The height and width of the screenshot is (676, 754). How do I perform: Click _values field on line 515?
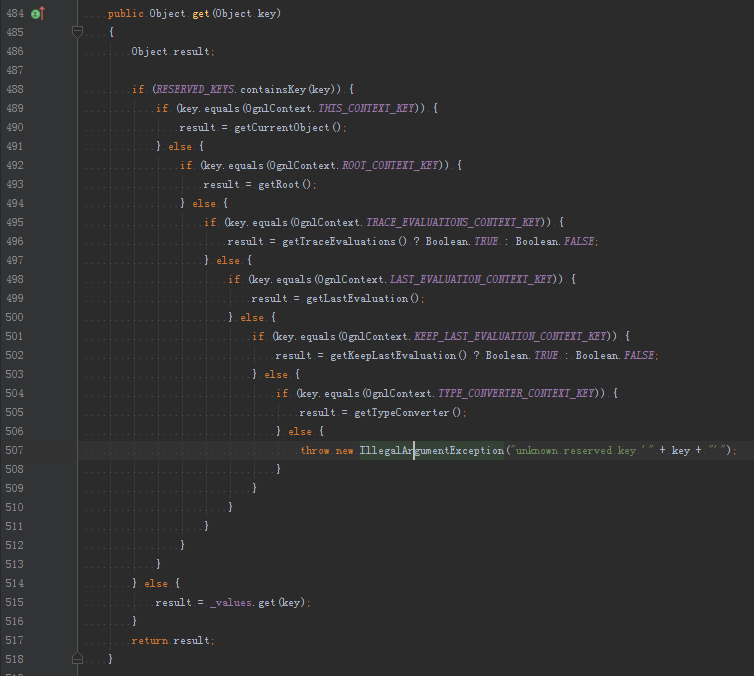tap(231, 602)
